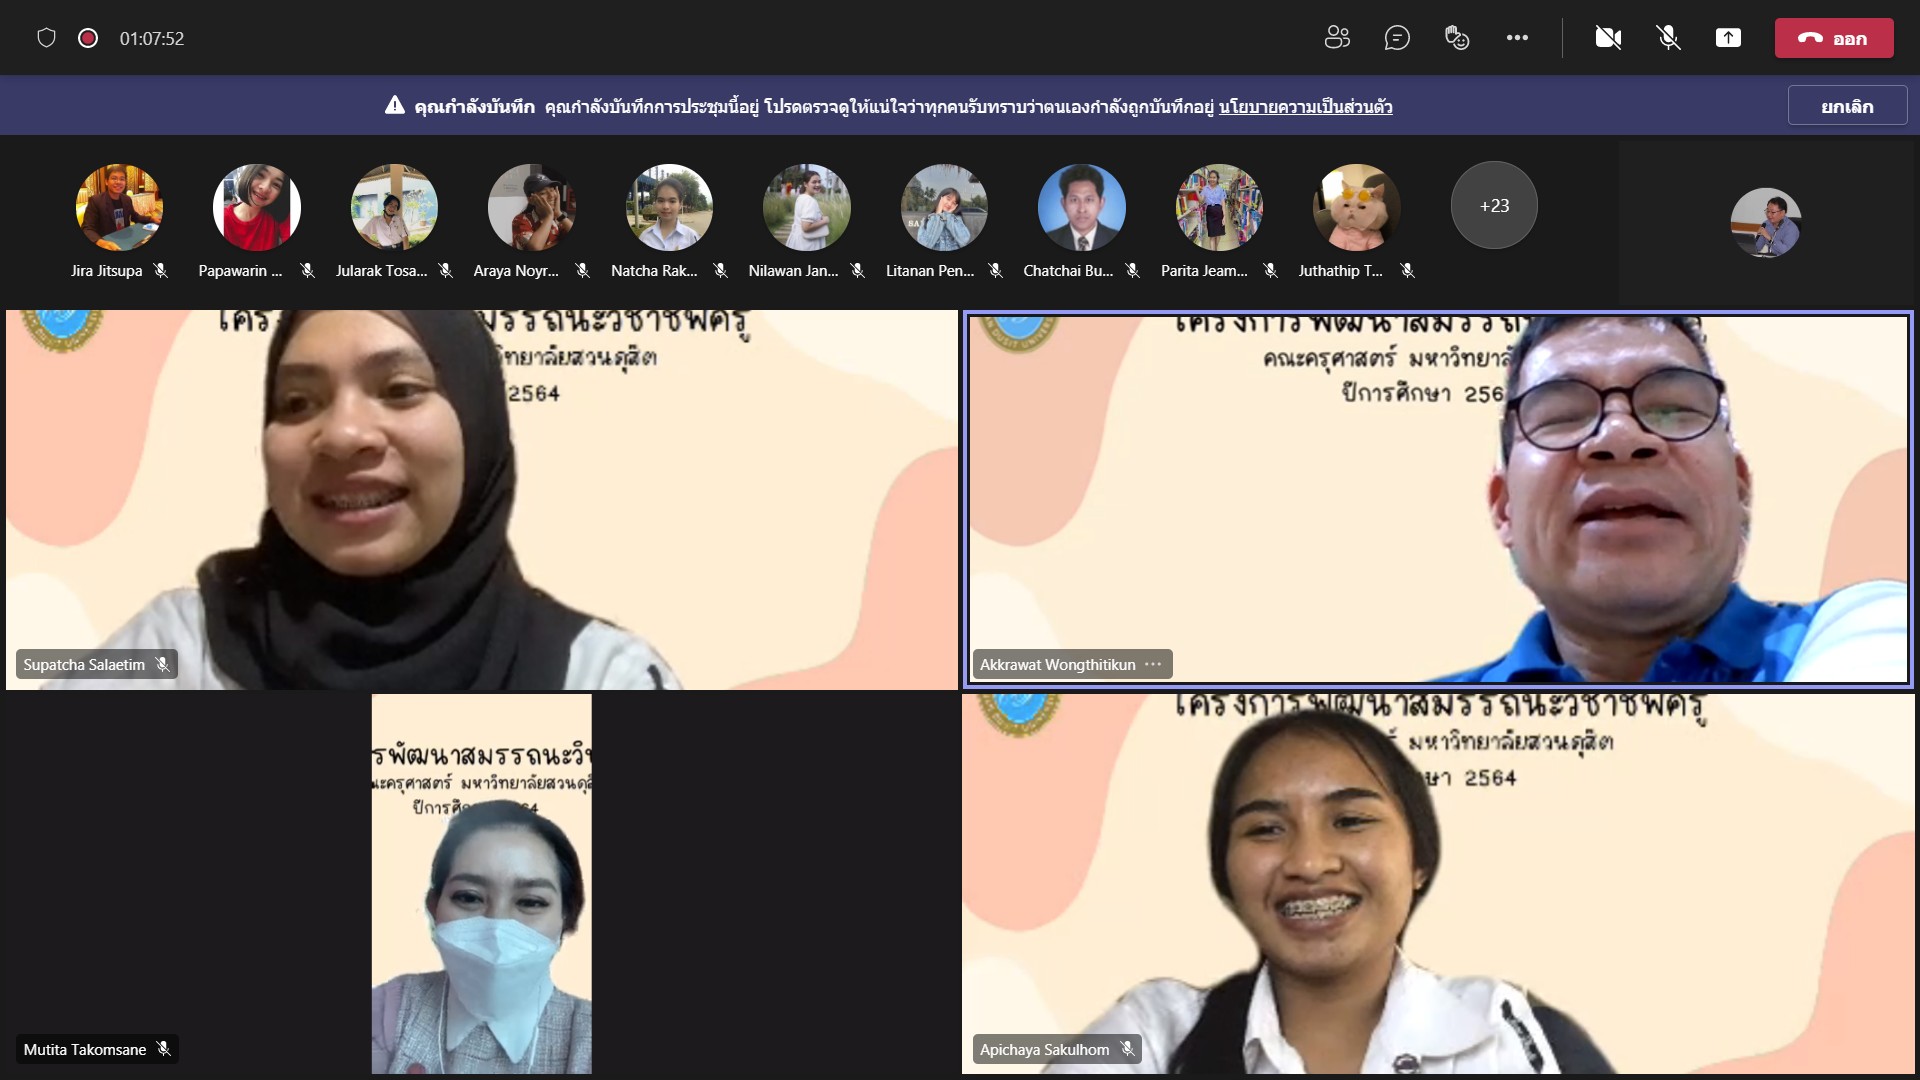The image size is (1920, 1080).
Task: Click muted mic icon beside Jularak Tosa
Action: pos(446,271)
